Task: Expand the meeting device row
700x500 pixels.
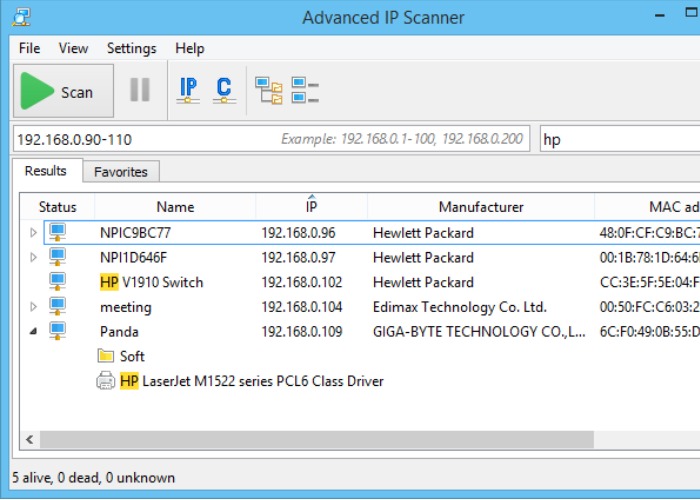Action: tap(33, 307)
